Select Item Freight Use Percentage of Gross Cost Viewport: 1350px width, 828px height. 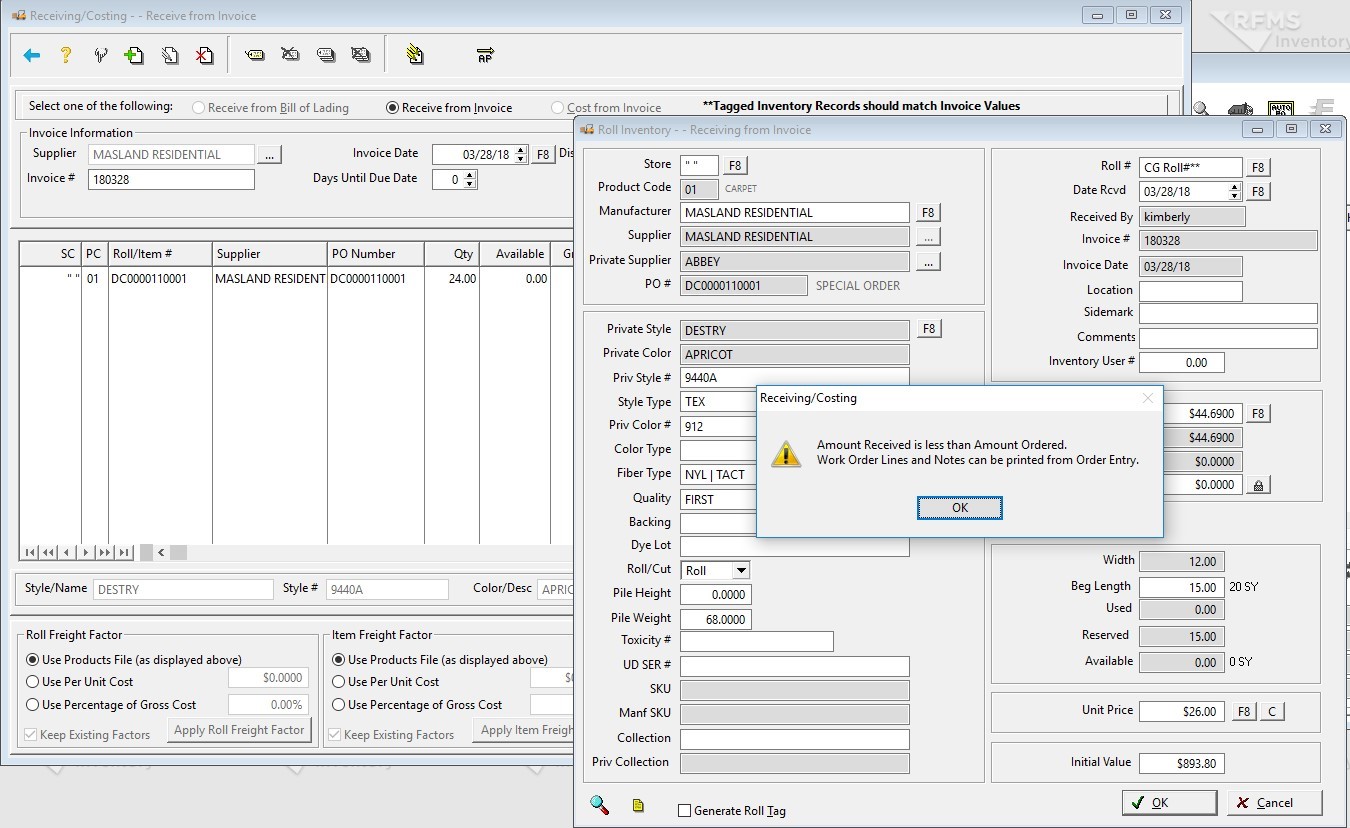pos(417,705)
